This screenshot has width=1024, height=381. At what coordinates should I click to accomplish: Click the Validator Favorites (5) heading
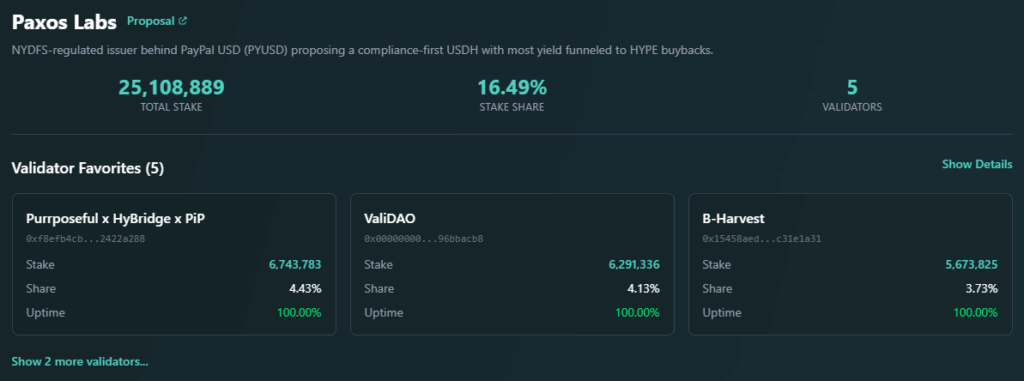click(x=88, y=169)
